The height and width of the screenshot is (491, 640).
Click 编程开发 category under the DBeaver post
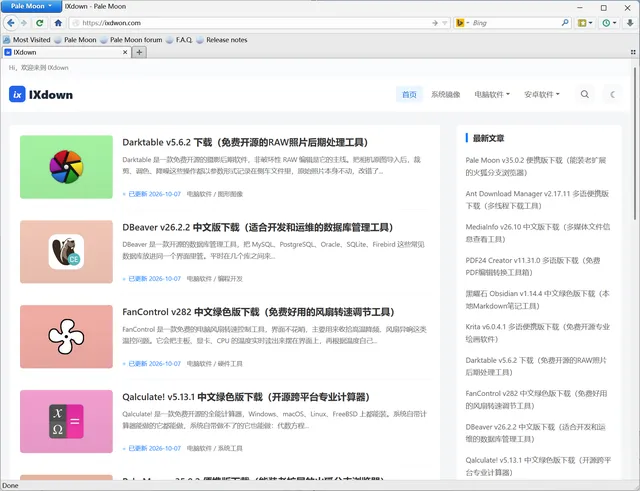(x=230, y=279)
